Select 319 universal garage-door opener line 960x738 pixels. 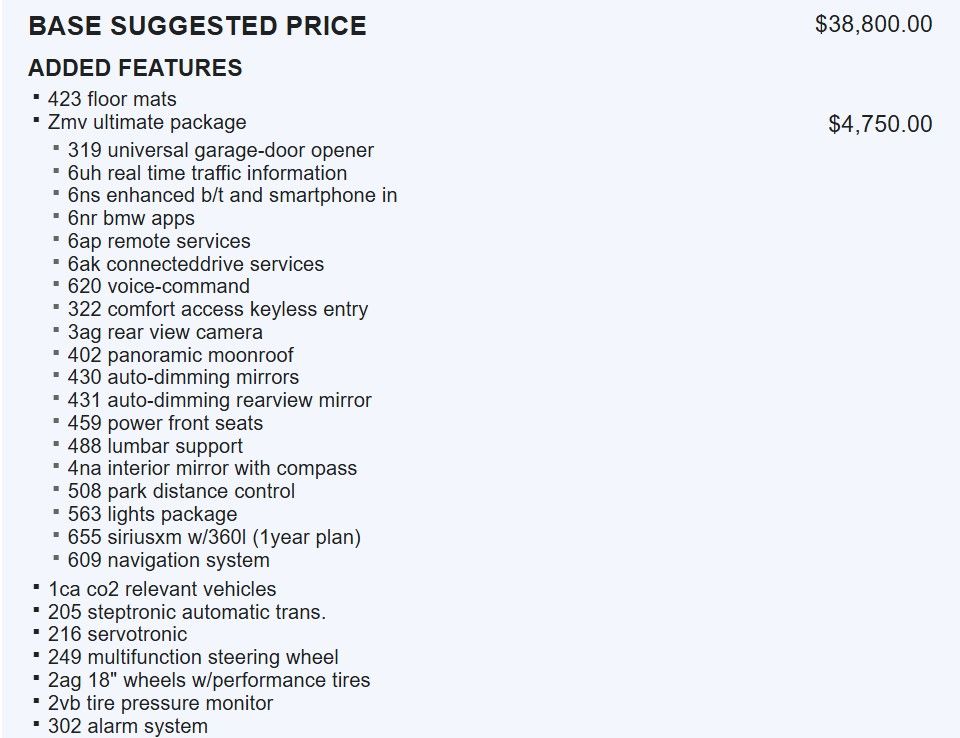220,150
